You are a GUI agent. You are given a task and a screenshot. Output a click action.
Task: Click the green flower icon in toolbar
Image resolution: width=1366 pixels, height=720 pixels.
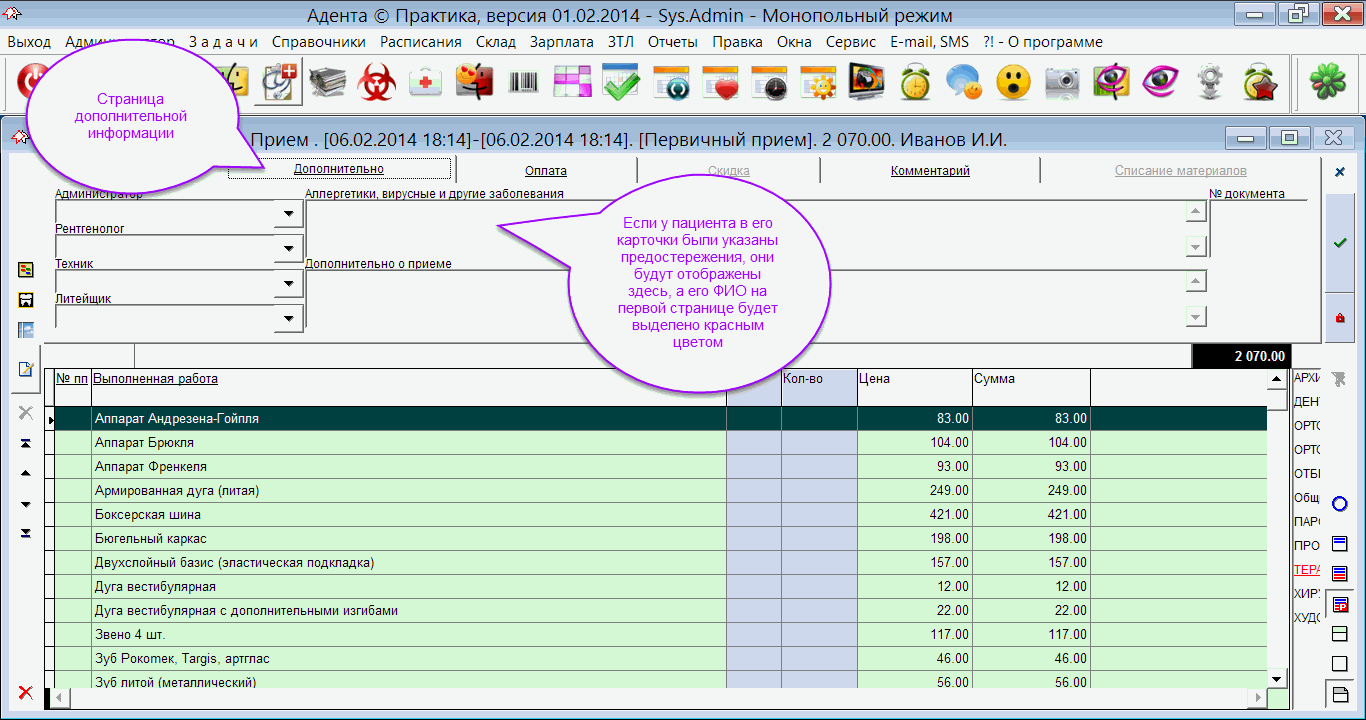(1329, 82)
